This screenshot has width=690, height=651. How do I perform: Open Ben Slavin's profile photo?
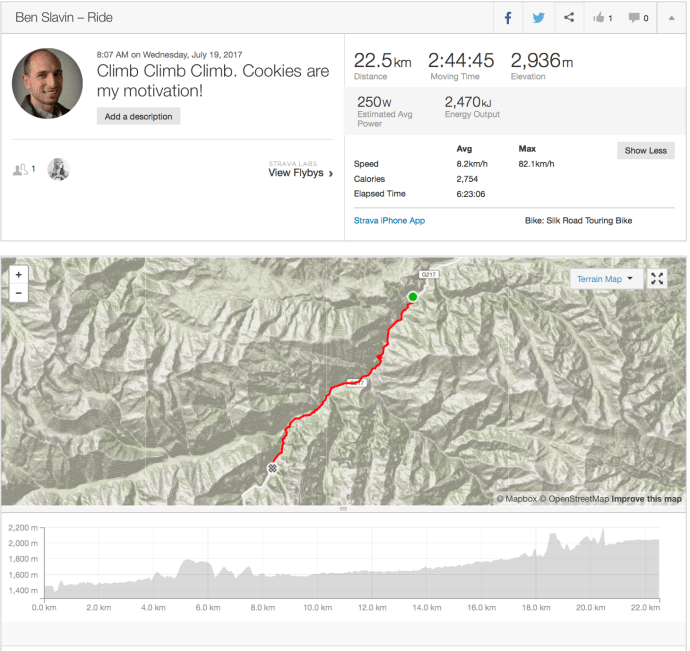47,83
